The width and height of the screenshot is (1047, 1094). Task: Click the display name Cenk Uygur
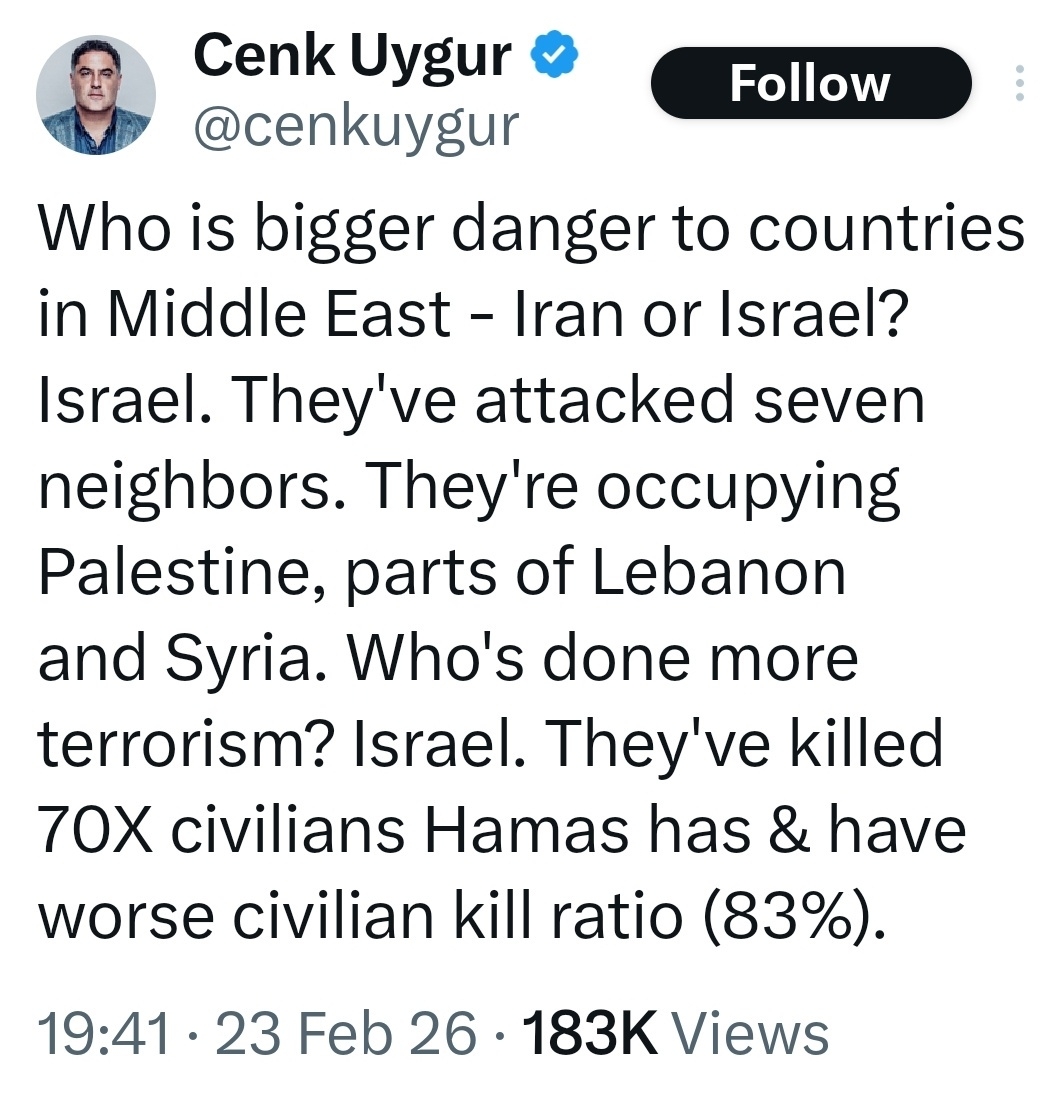(x=352, y=58)
